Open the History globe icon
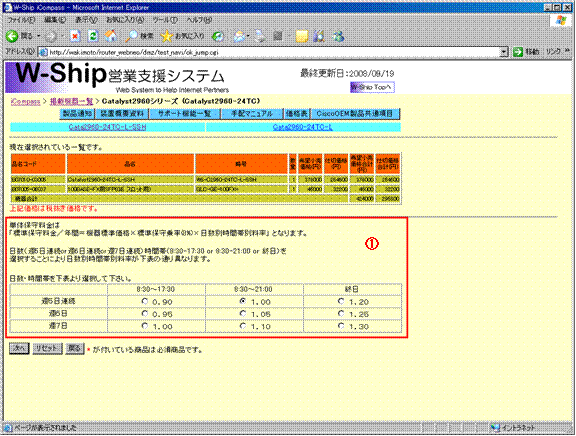The height and width of the screenshot is (436, 576). (x=218, y=36)
